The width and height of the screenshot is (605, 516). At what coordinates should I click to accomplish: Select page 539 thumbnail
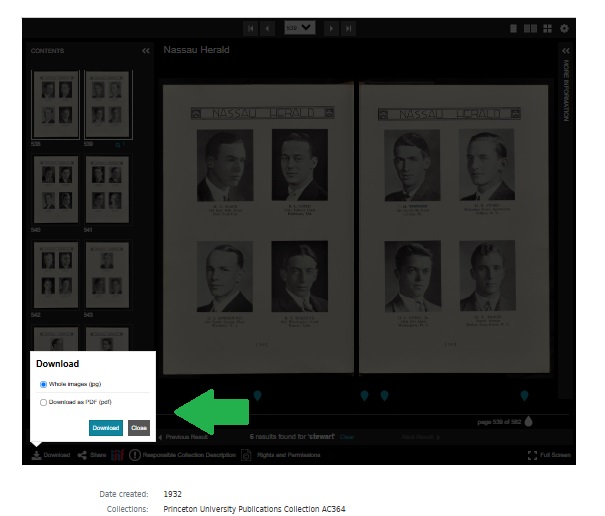click(x=108, y=105)
